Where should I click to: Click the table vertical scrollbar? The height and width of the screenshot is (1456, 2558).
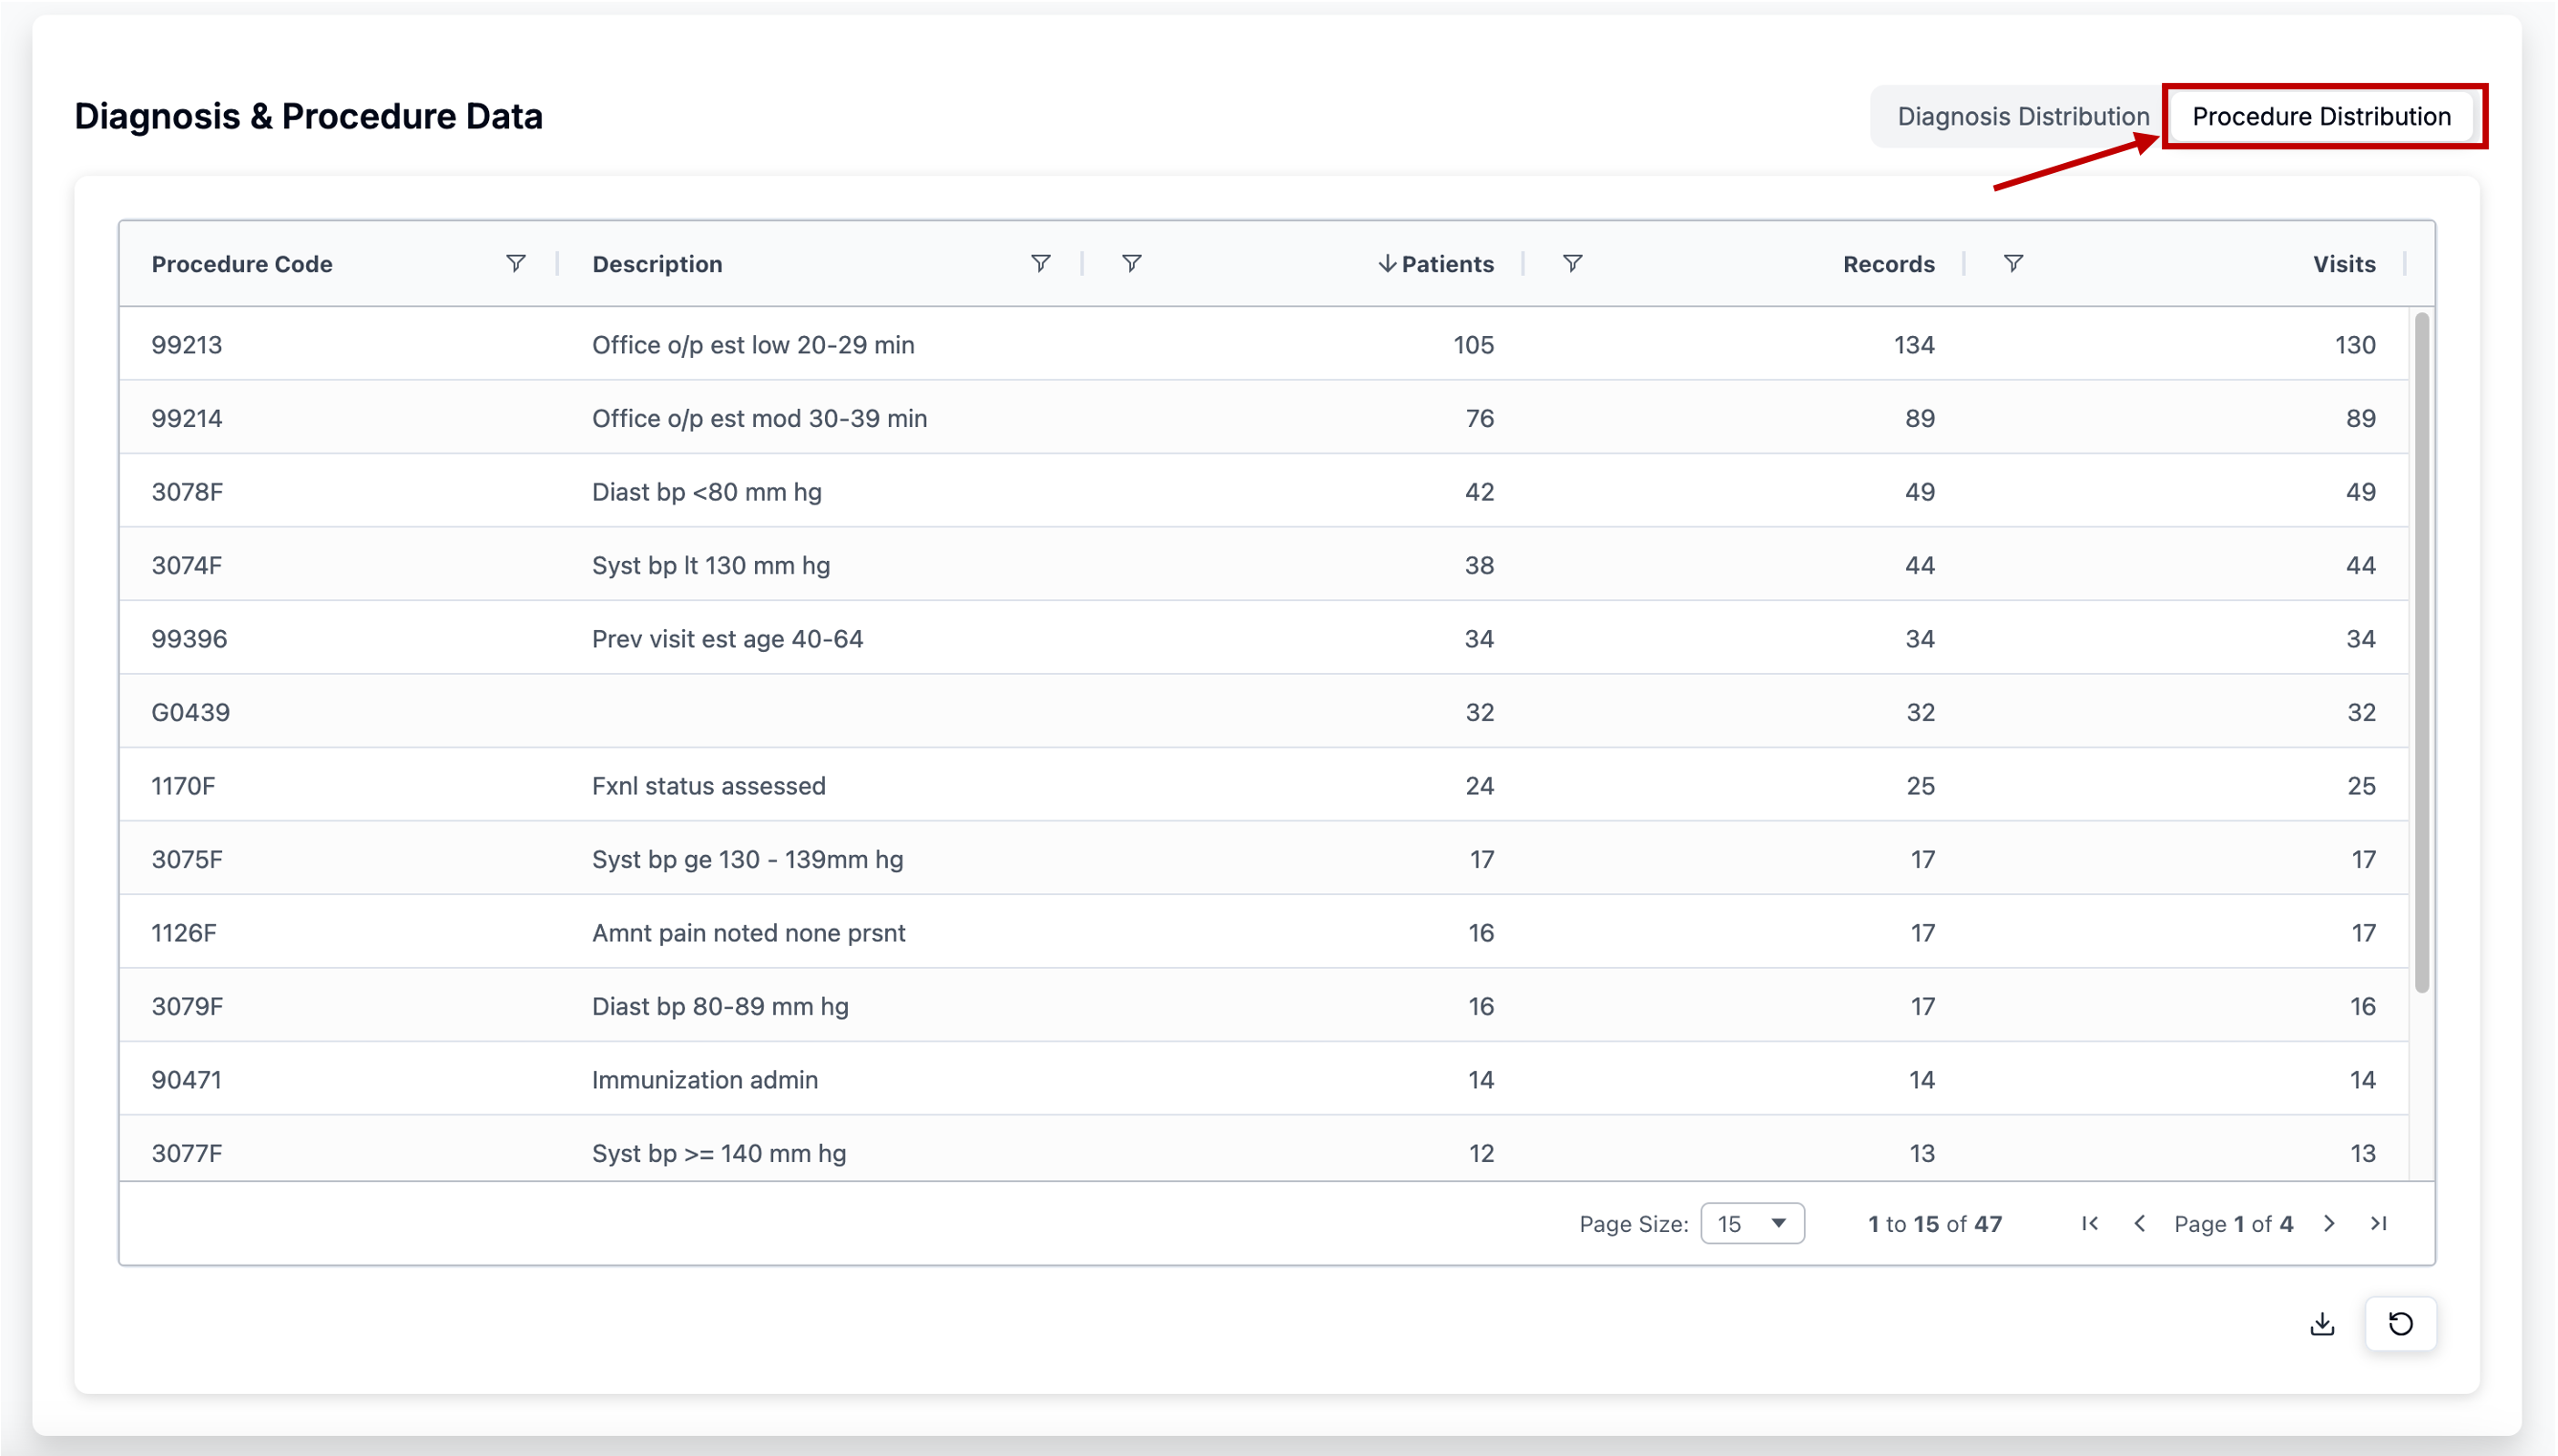[2421, 650]
